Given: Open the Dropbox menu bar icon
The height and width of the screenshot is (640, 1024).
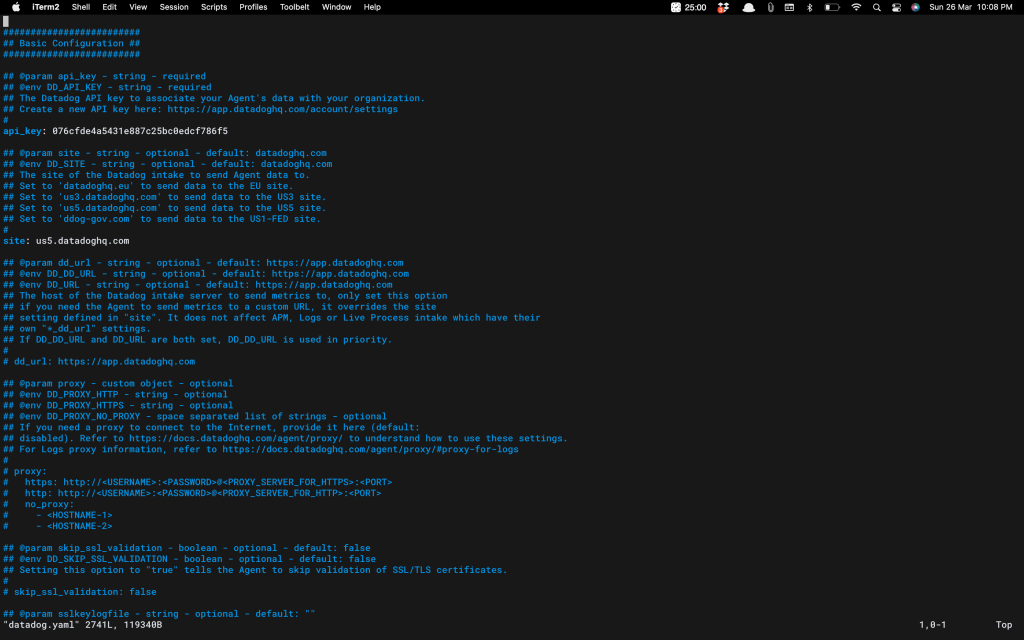Looking at the screenshot, I should pos(725,7).
